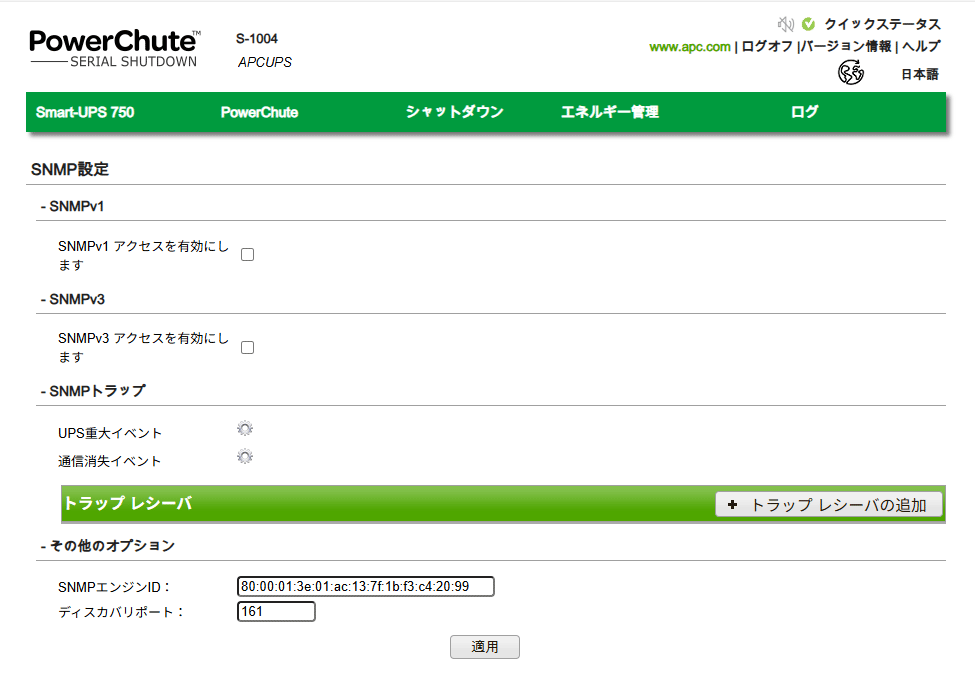The width and height of the screenshot is (975, 683).
Task: Click the SNMPv3 アクセスを有効にします label
Action: pyautogui.click(x=143, y=348)
